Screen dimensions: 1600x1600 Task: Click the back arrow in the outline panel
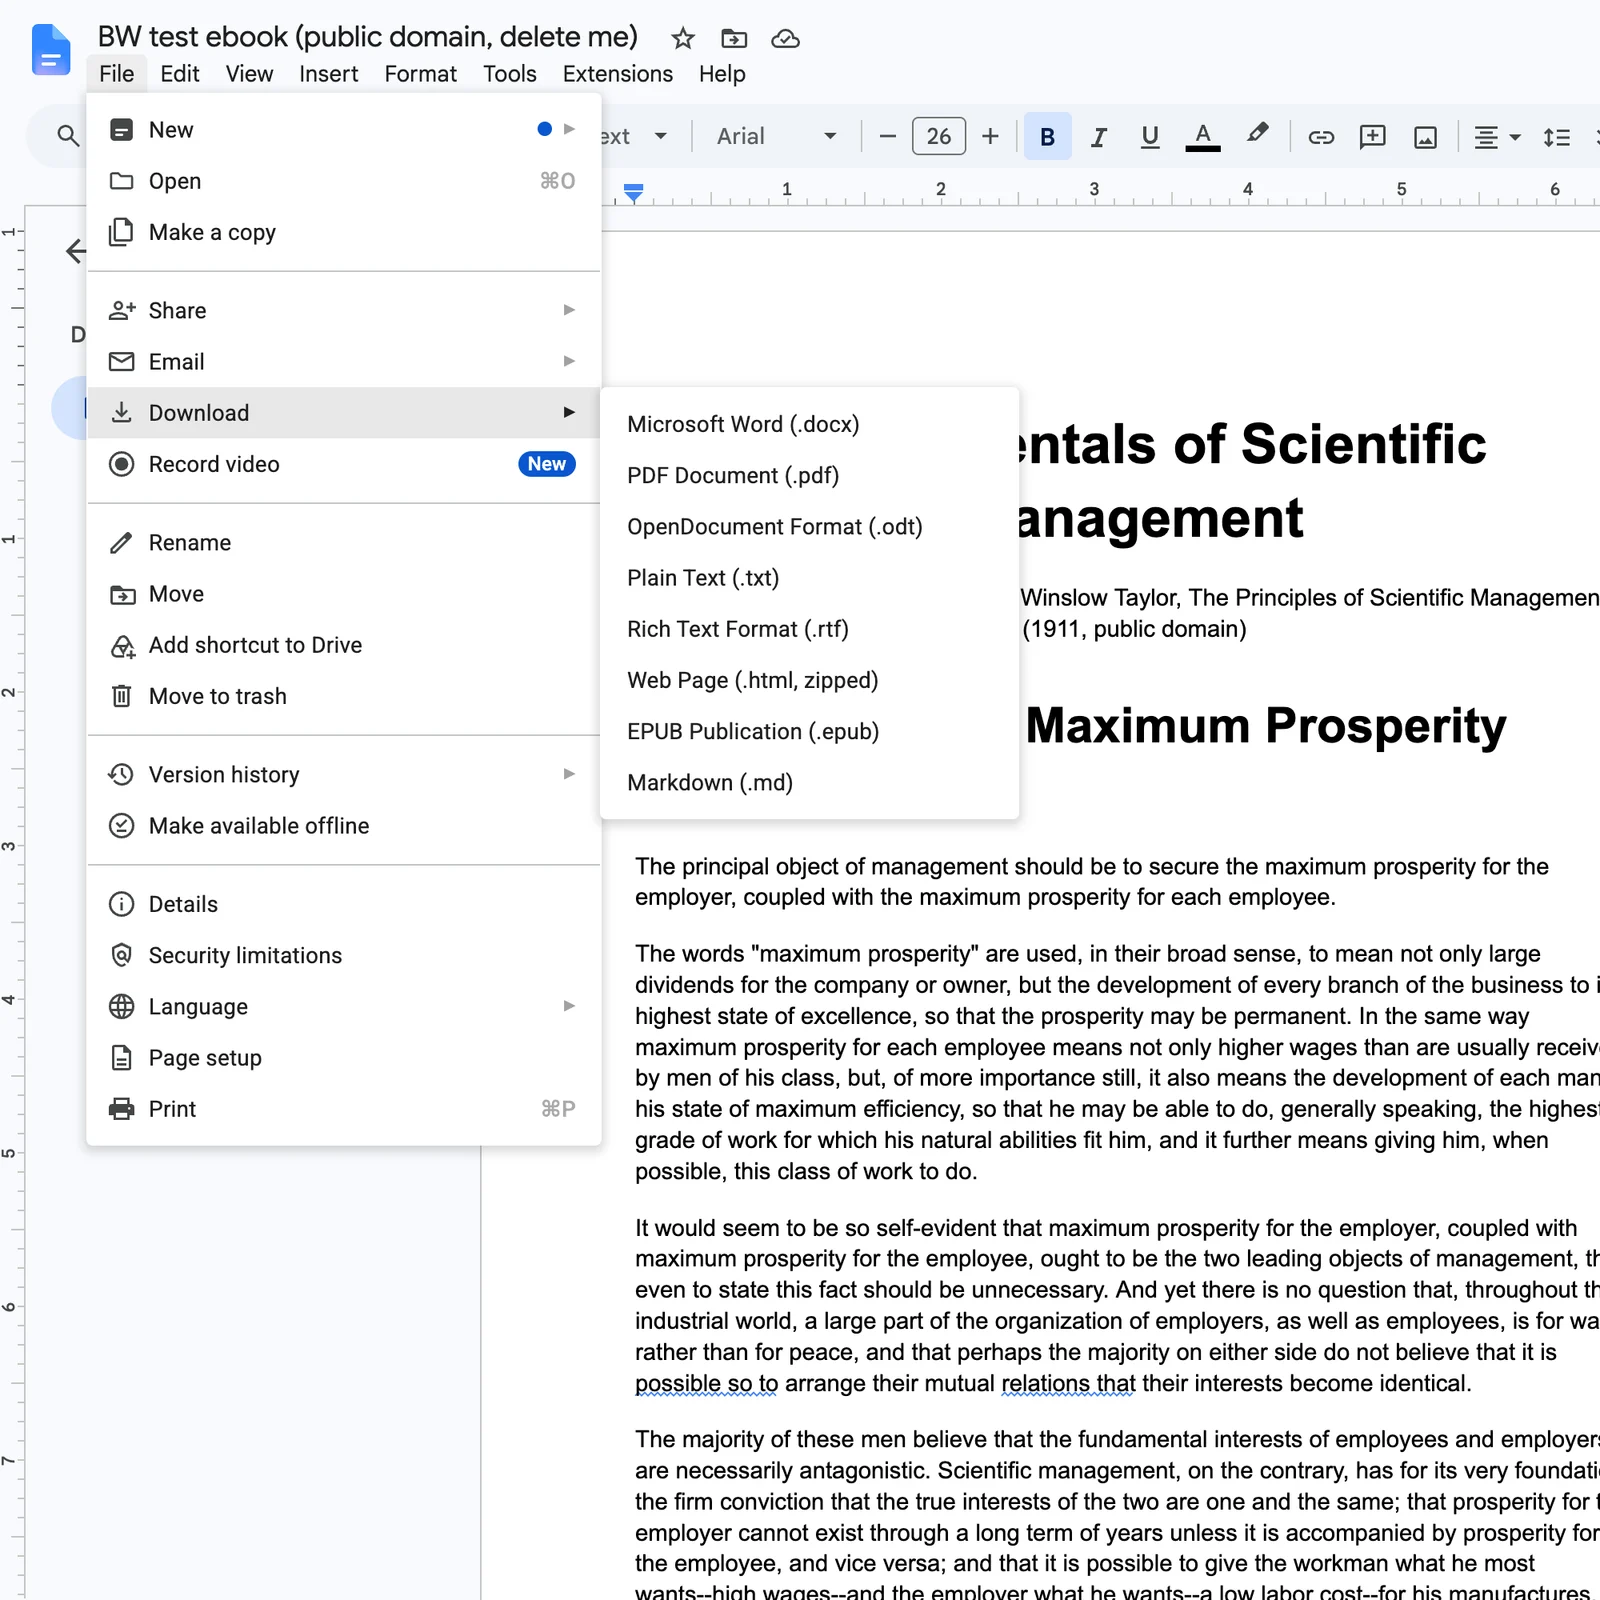click(77, 251)
